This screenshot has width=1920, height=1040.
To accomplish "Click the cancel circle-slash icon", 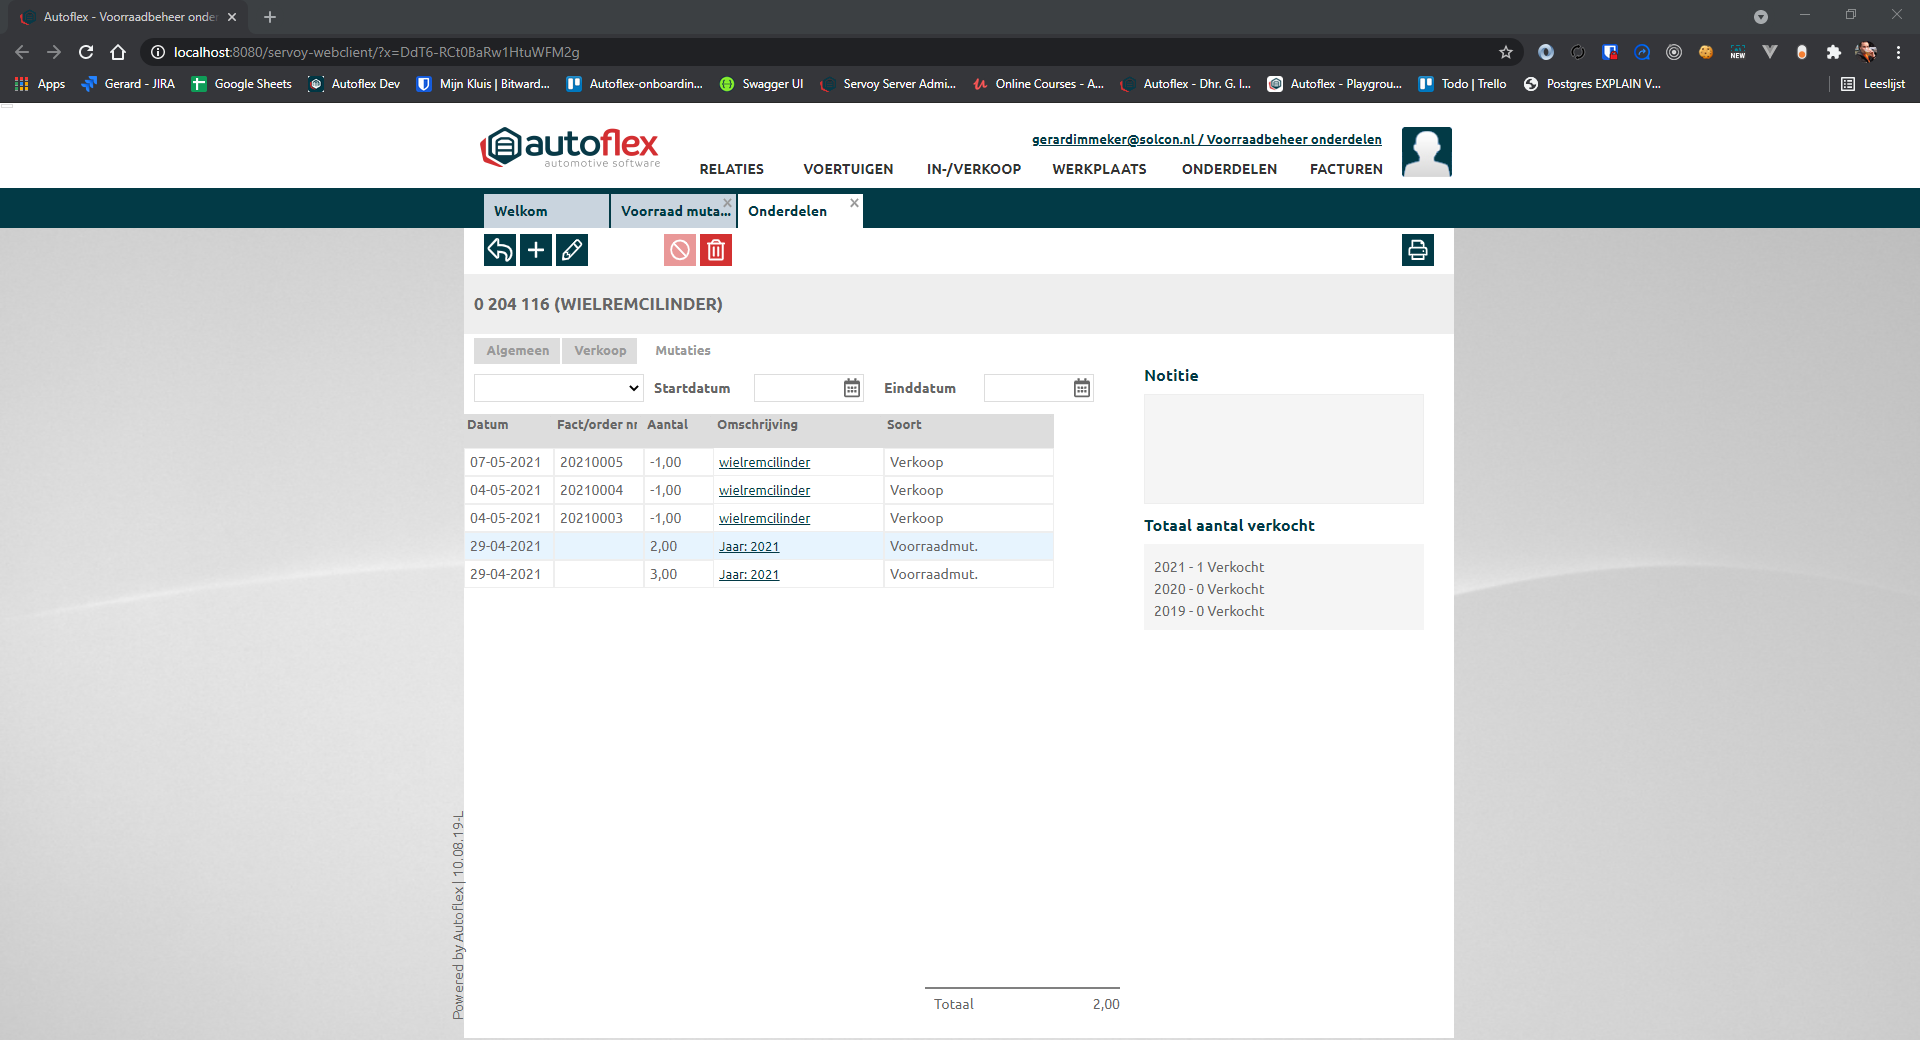I will [680, 250].
